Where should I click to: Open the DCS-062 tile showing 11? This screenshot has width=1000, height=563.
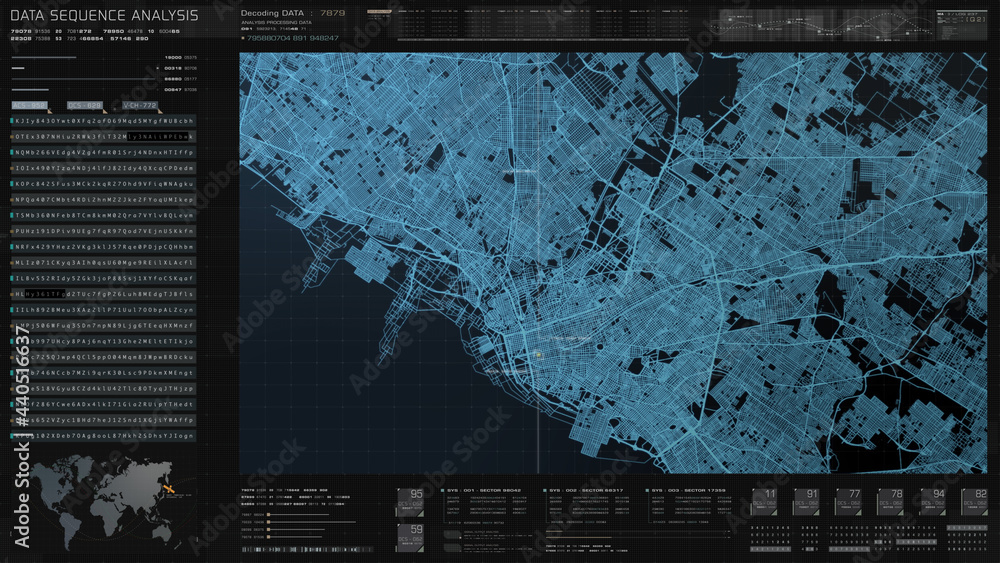[x=764, y=502]
